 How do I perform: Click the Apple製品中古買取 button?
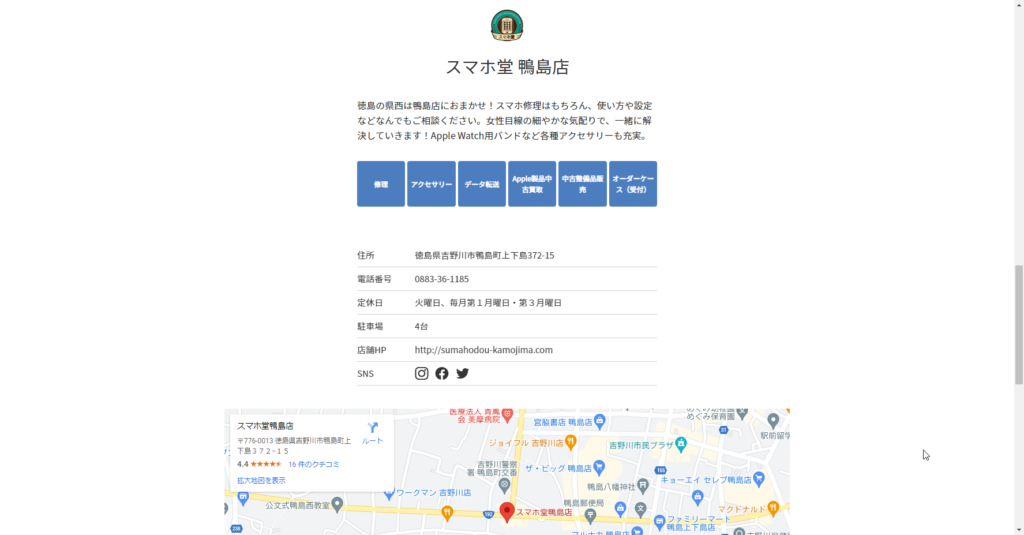(532, 184)
